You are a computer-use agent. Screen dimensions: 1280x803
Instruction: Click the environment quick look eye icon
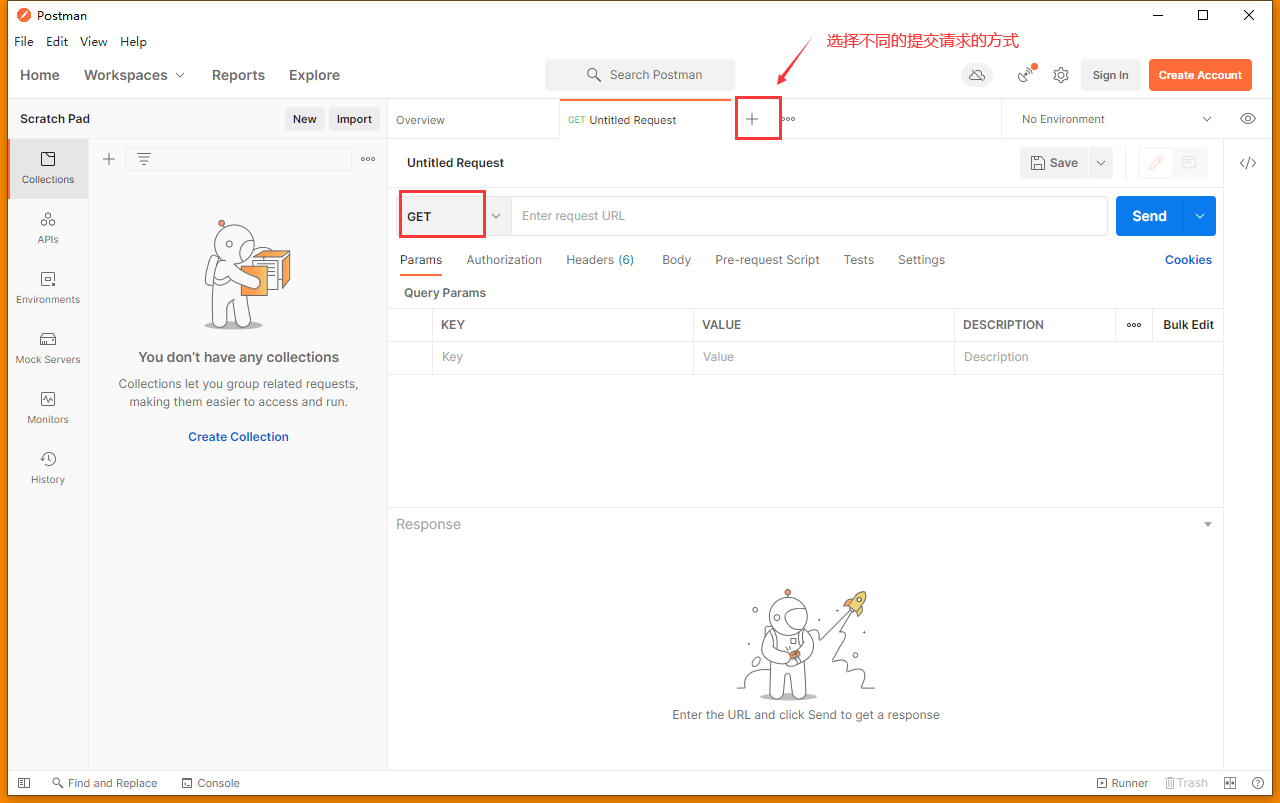point(1248,119)
